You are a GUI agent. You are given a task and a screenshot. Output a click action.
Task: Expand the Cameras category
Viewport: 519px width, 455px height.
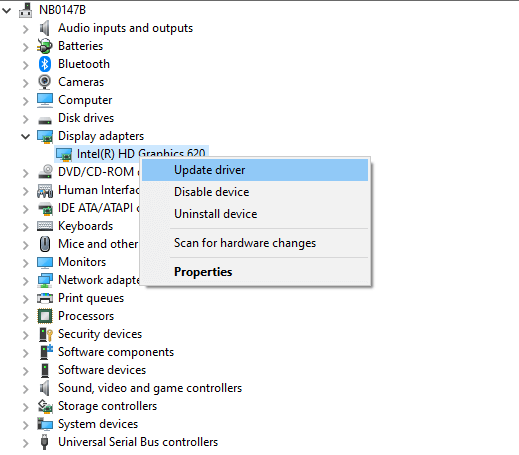click(25, 83)
